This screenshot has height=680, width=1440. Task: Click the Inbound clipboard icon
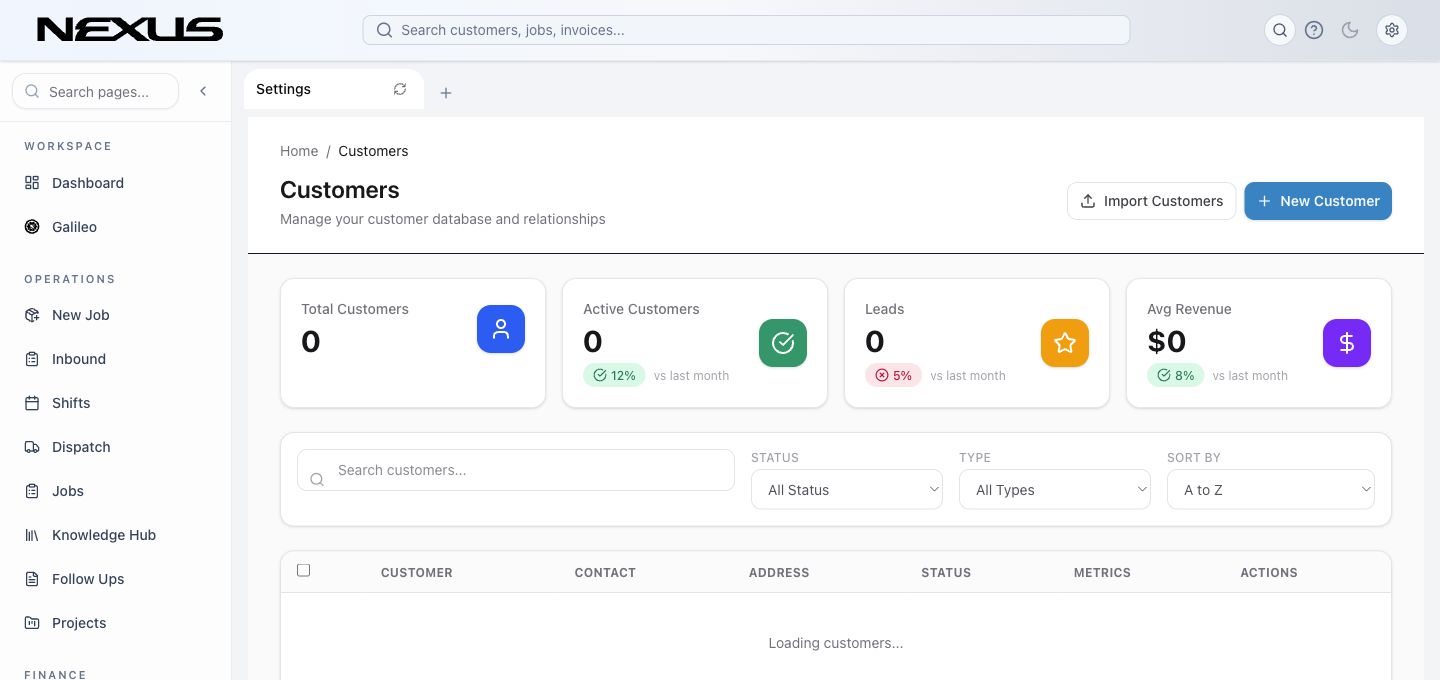point(32,359)
